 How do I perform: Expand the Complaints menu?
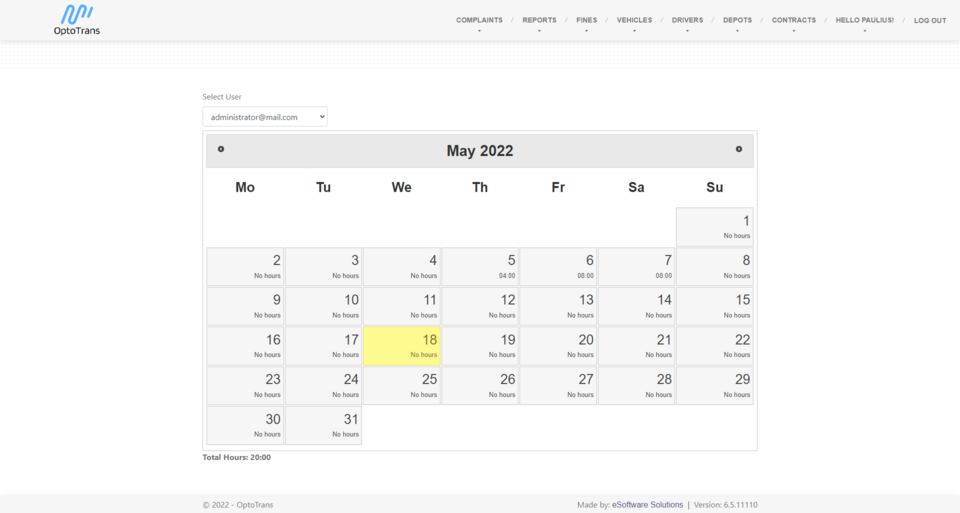click(479, 20)
